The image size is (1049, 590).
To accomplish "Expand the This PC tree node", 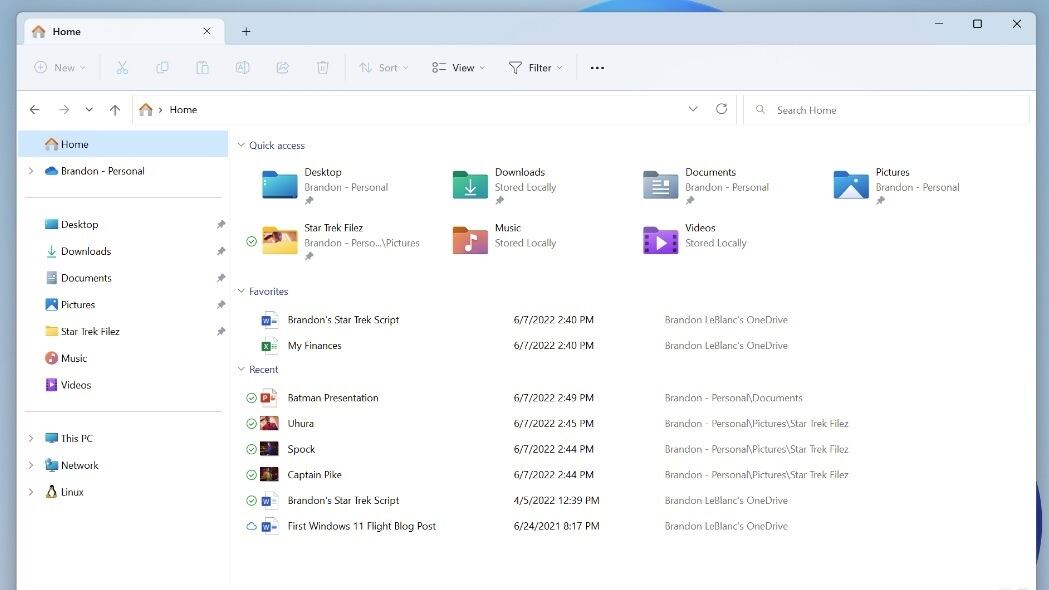I will click(x=31, y=439).
